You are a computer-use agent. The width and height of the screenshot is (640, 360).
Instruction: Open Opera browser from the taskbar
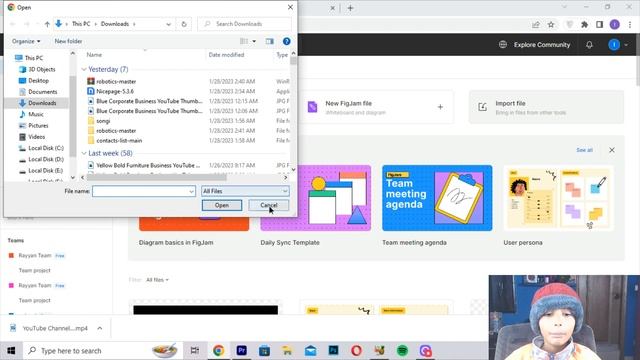click(x=356, y=351)
